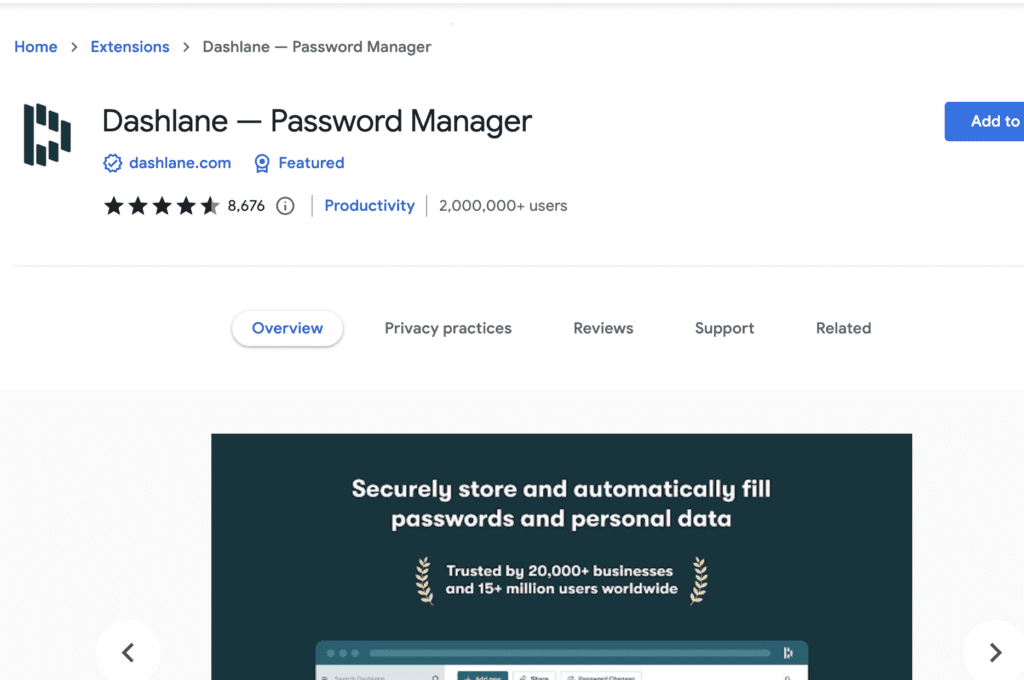This screenshot has height=680, width=1024.
Task: Open the Related tab
Action: tap(843, 329)
